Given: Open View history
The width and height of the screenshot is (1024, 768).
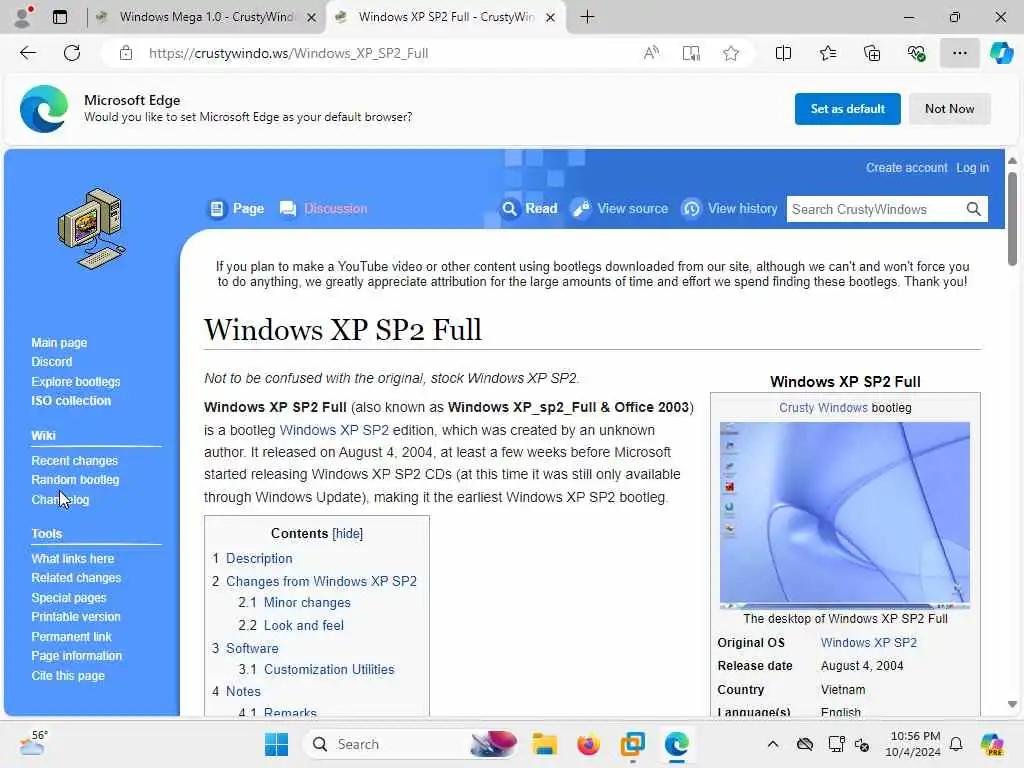Looking at the screenshot, I should pyautogui.click(x=729, y=208).
